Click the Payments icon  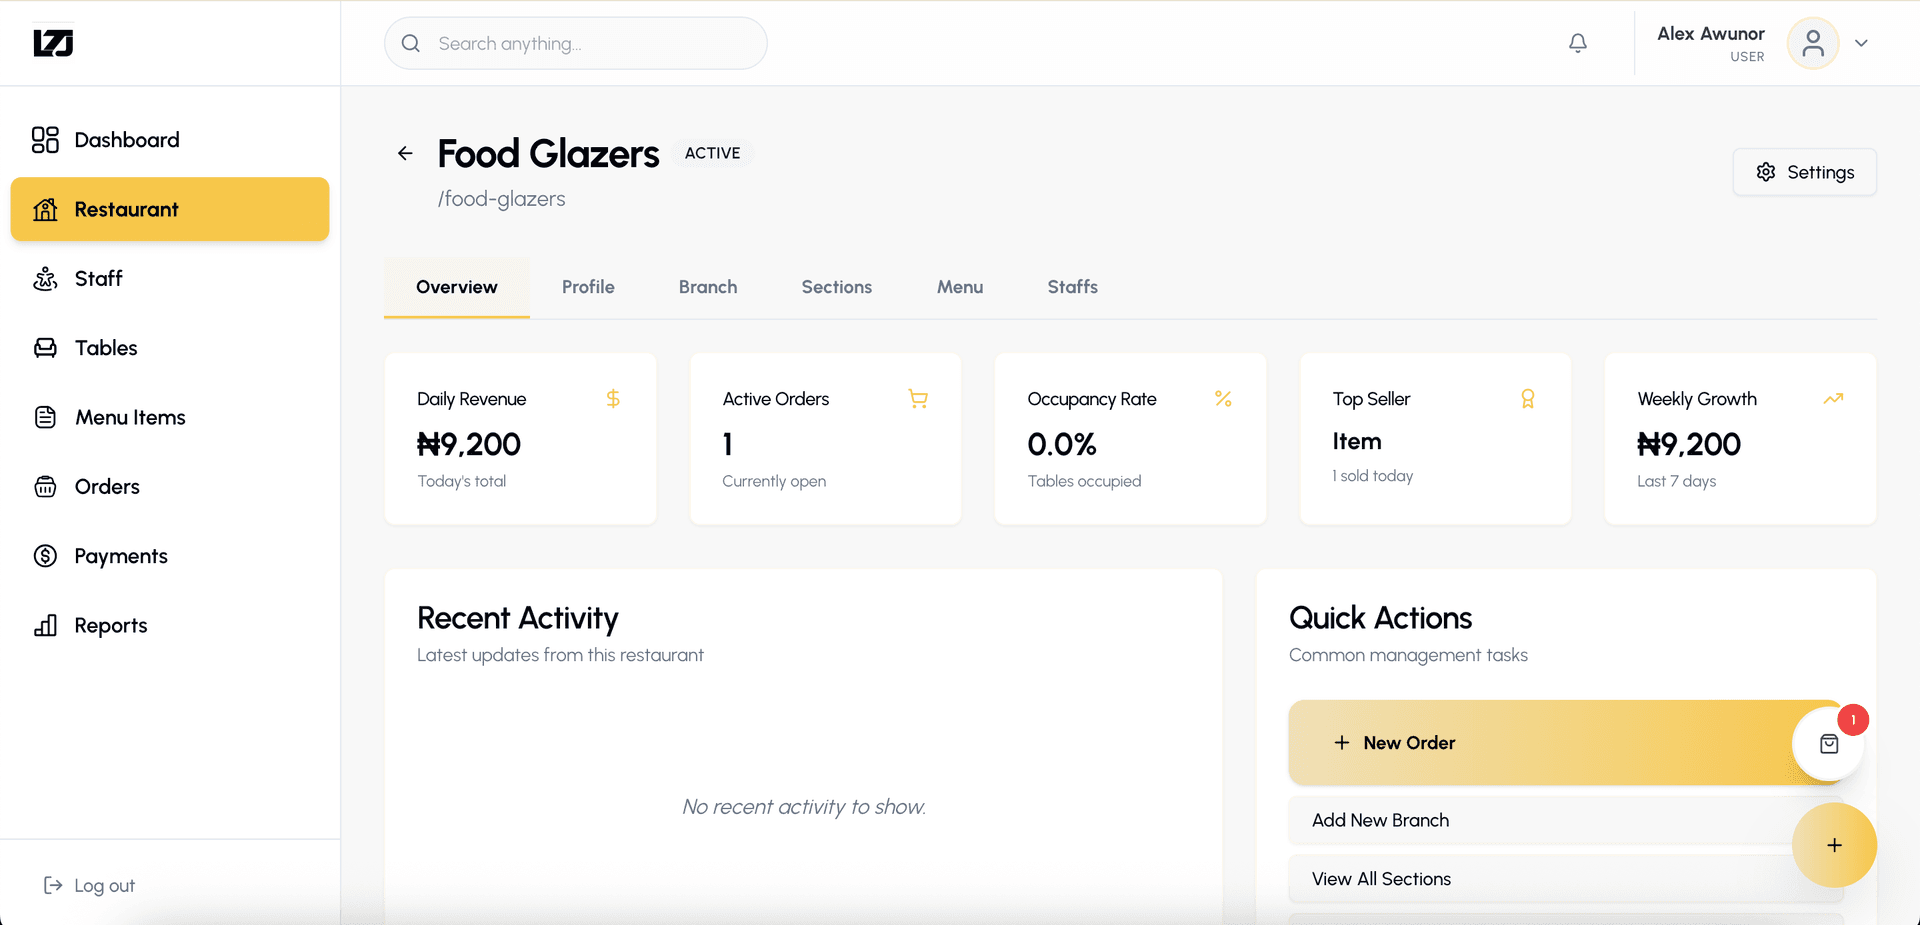click(45, 556)
